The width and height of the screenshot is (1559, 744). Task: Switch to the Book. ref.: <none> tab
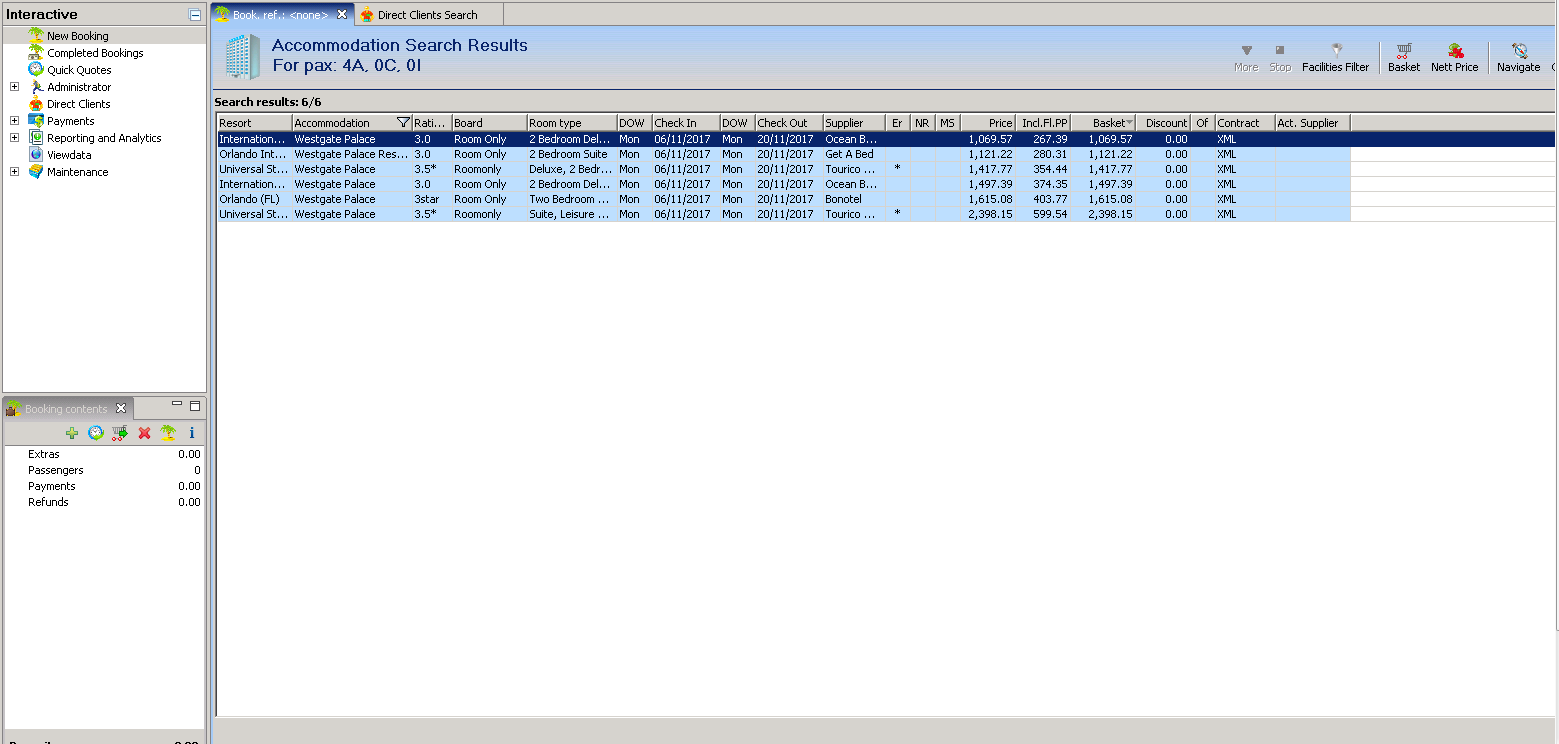[x=280, y=15]
